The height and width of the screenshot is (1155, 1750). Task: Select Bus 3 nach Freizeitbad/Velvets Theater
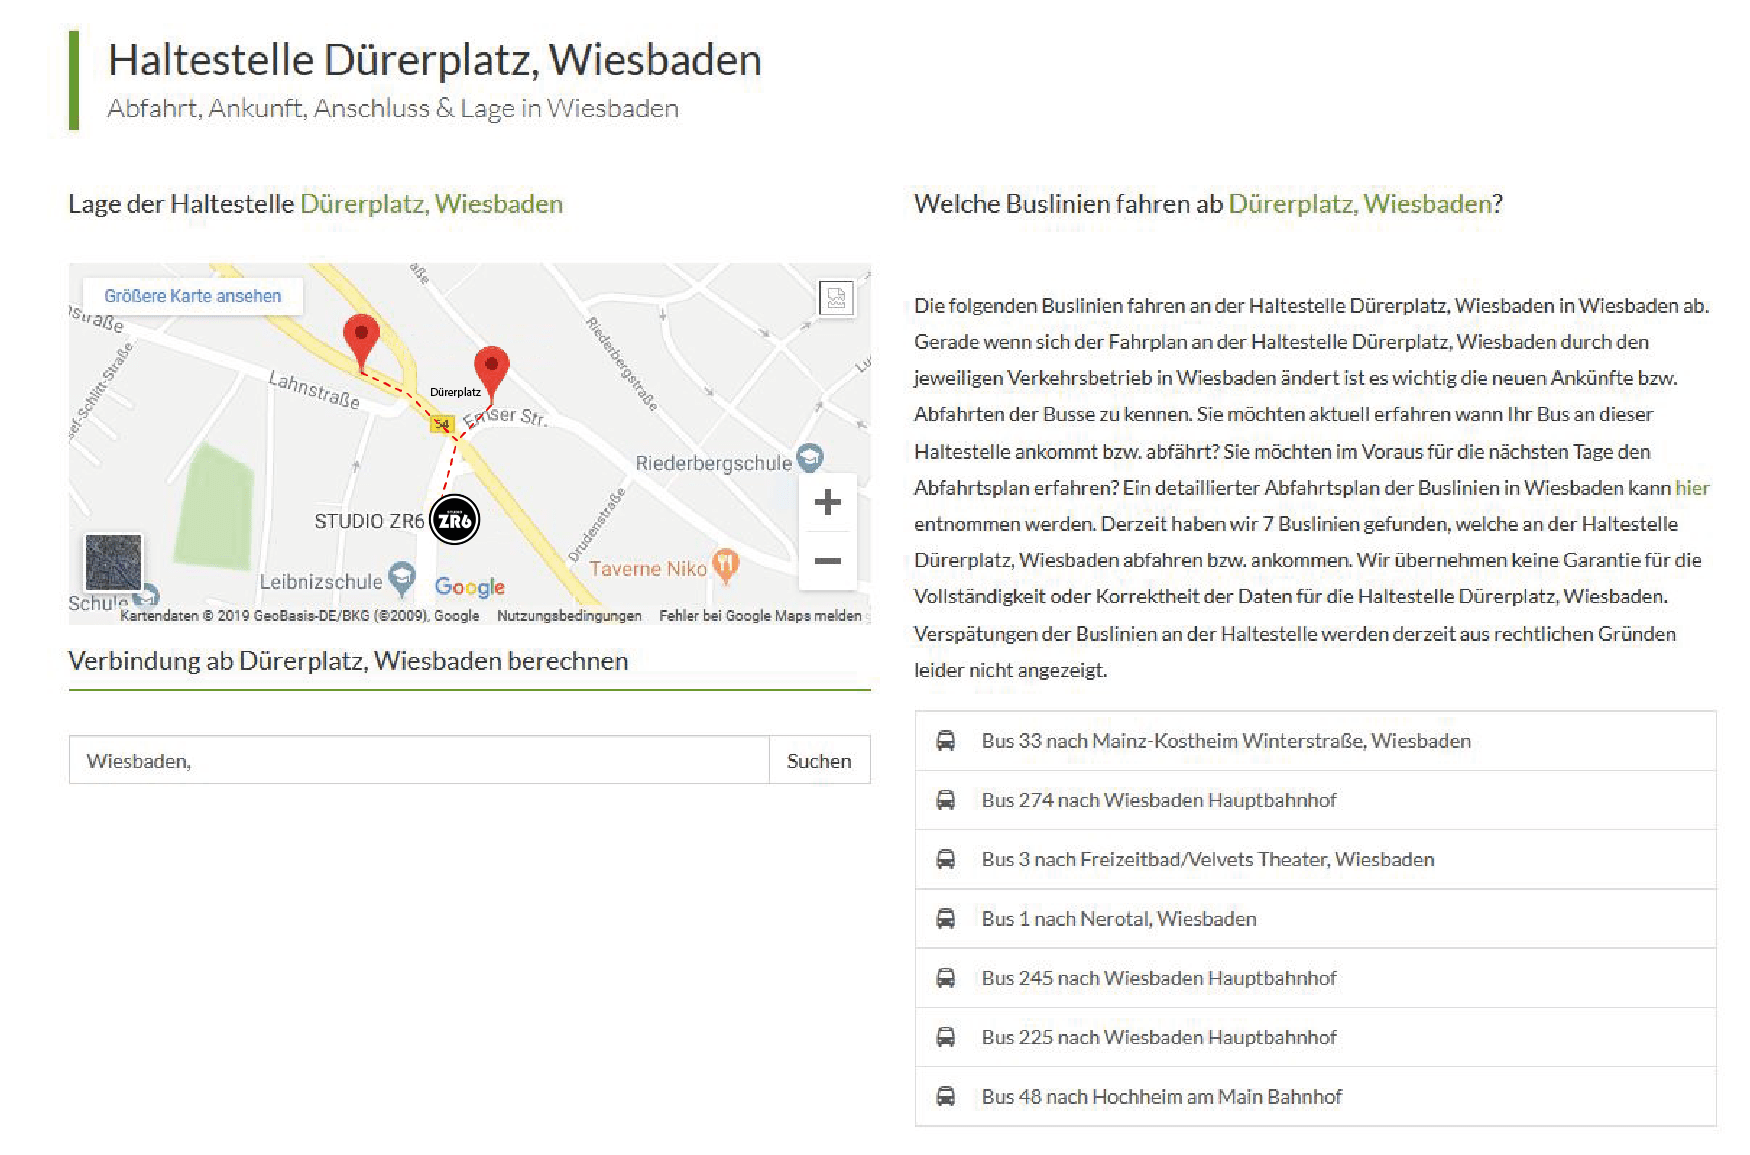(x=1315, y=859)
